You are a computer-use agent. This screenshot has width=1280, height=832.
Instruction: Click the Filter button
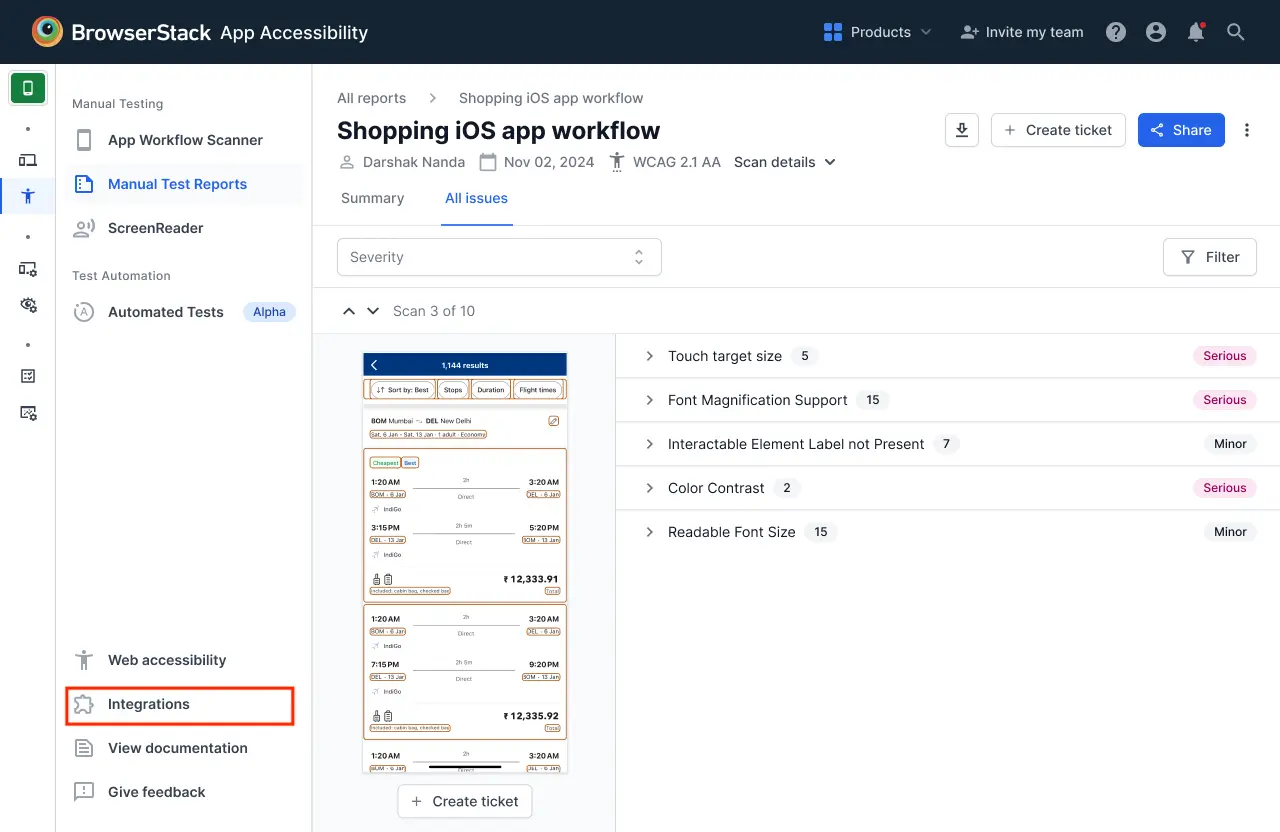pos(1210,257)
